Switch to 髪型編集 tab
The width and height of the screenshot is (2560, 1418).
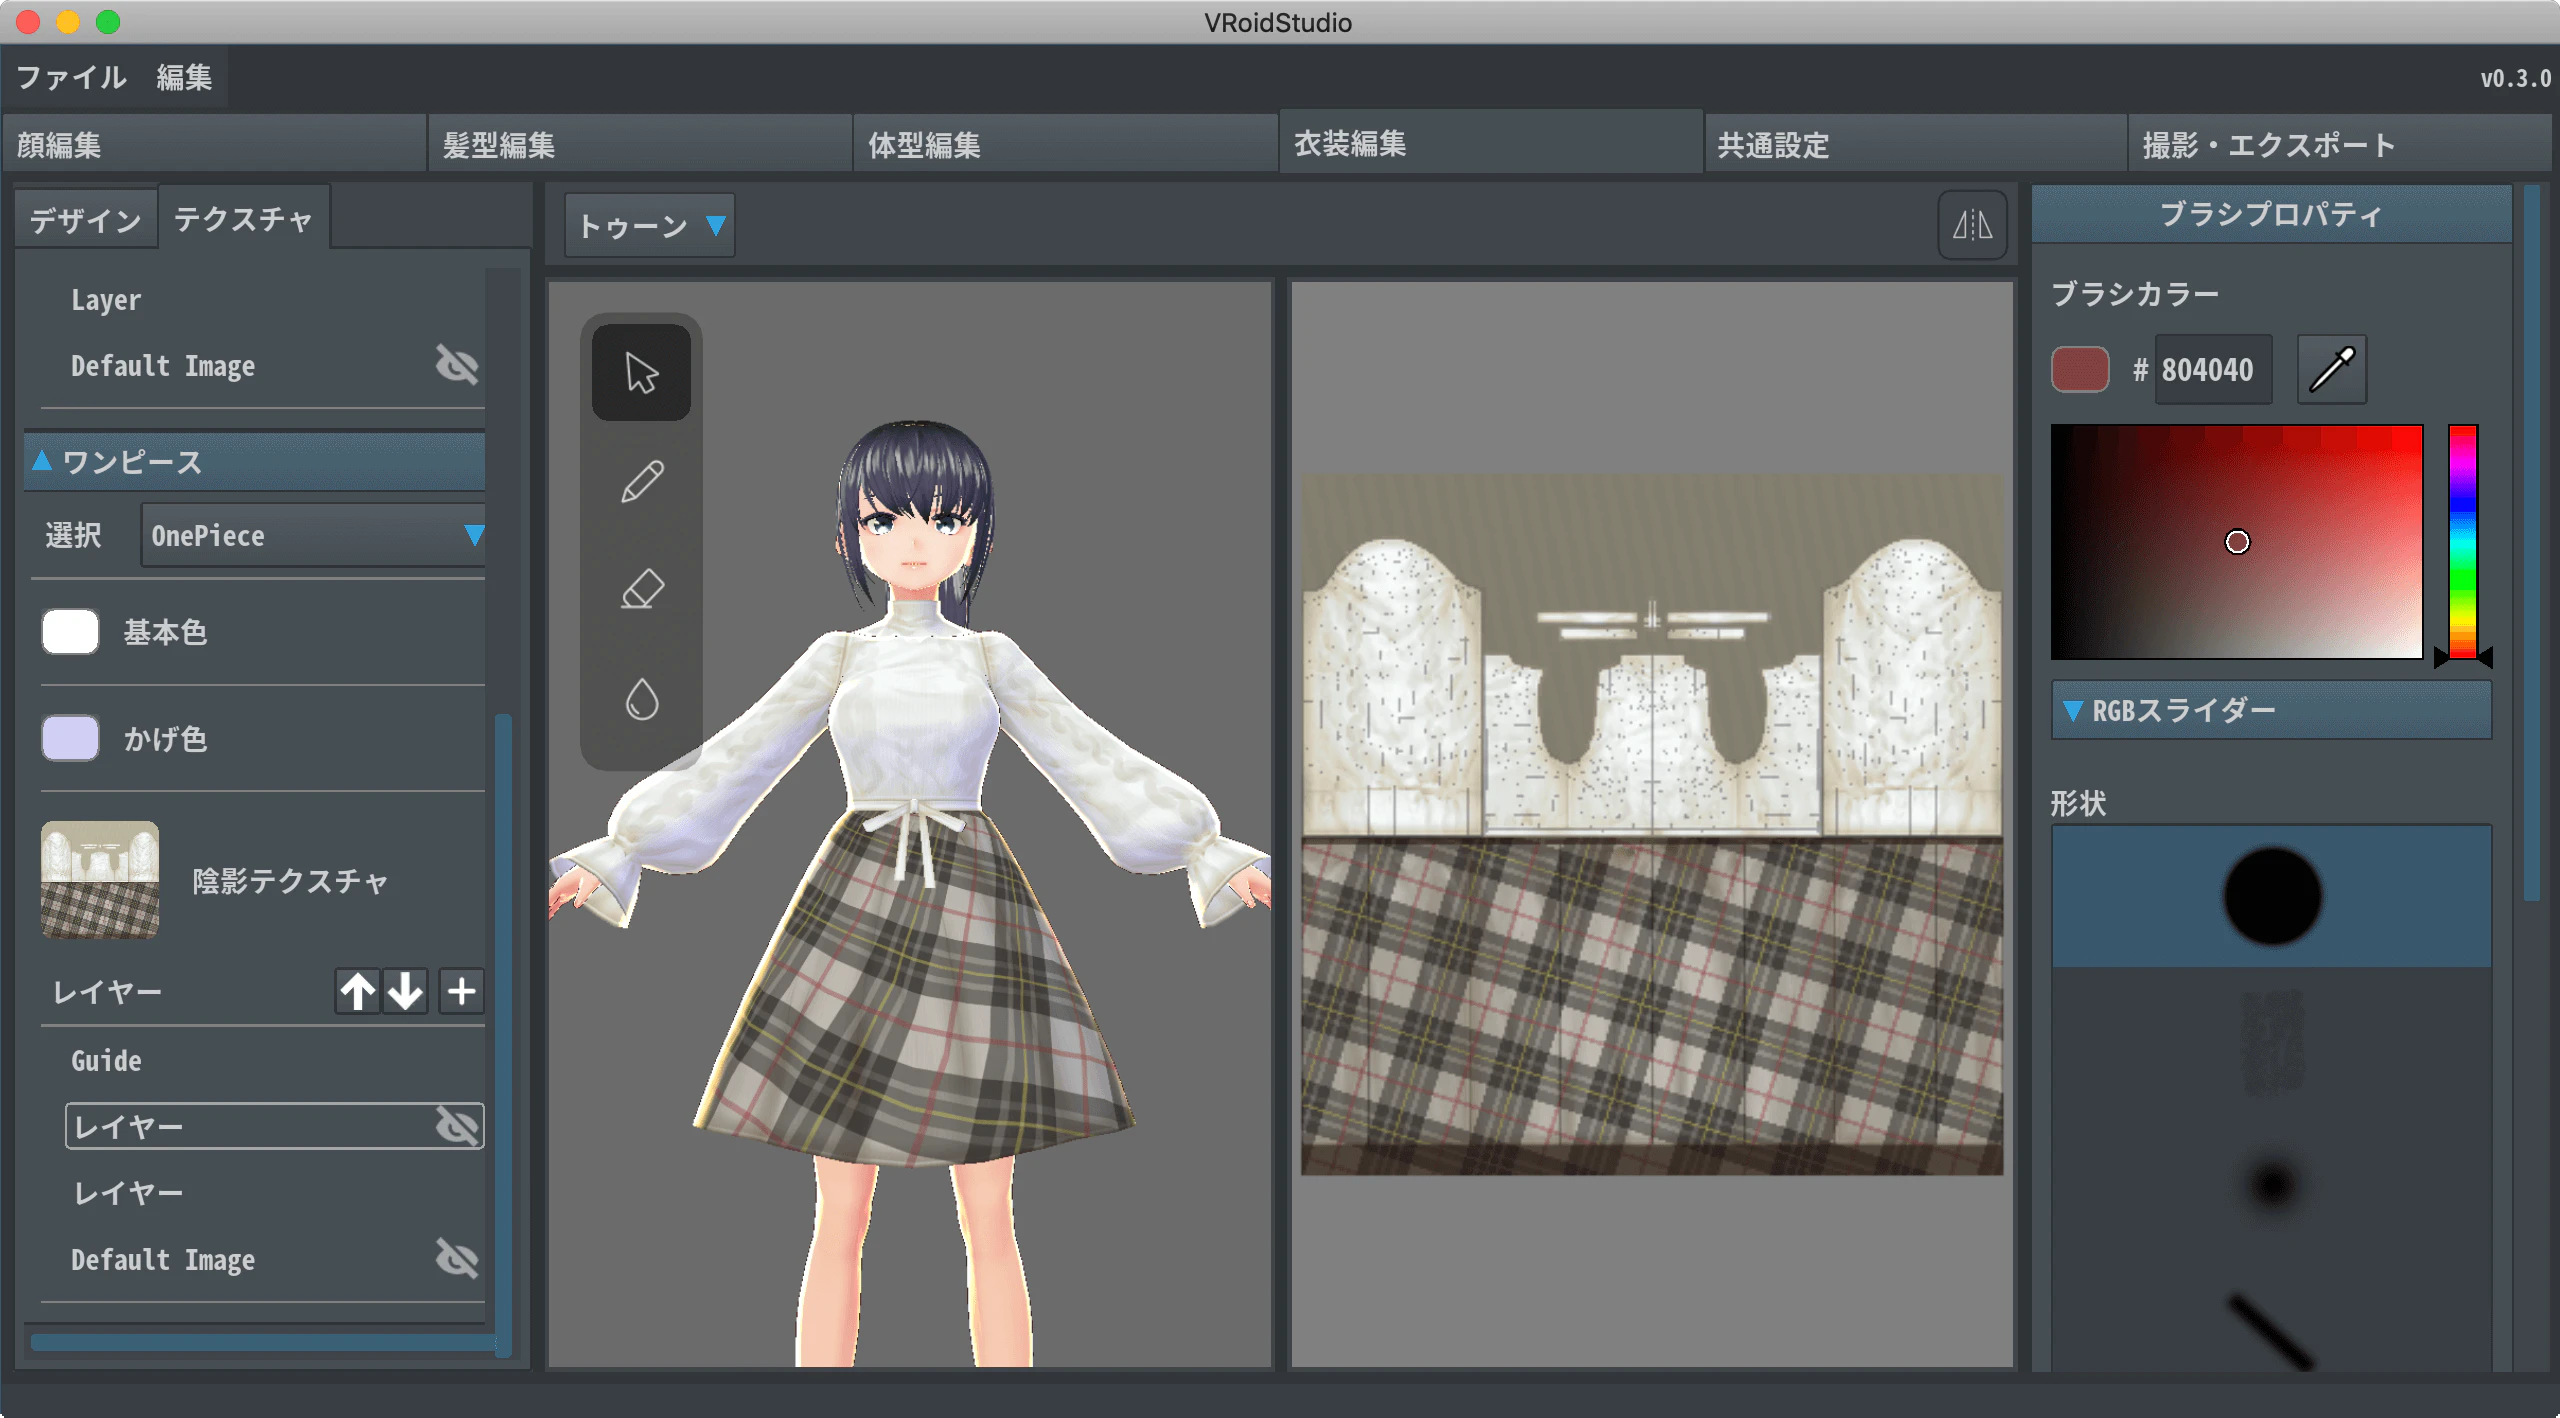[x=640, y=144]
